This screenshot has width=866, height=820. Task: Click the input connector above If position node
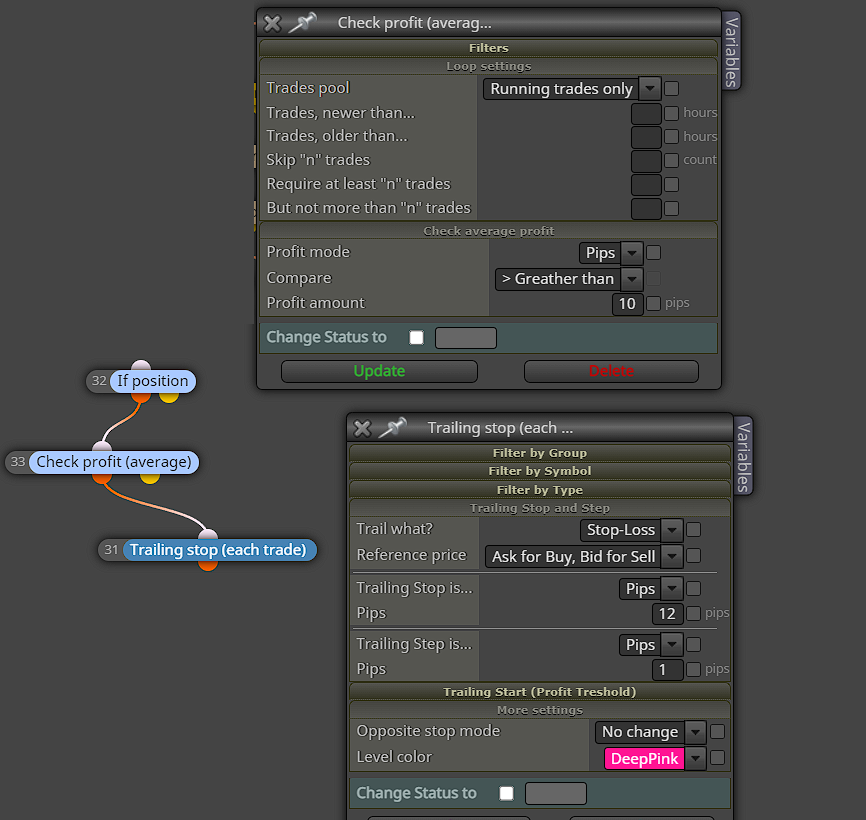(141, 366)
